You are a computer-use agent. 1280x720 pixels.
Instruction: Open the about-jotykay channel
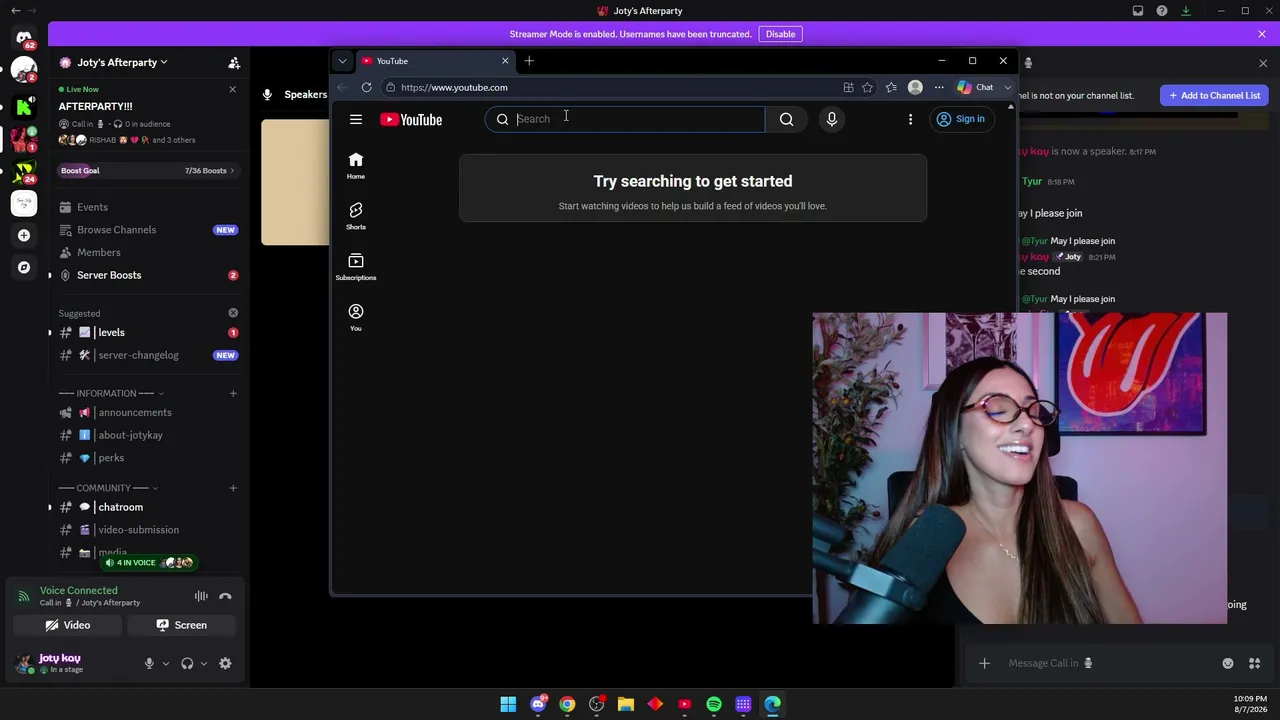tap(148, 435)
